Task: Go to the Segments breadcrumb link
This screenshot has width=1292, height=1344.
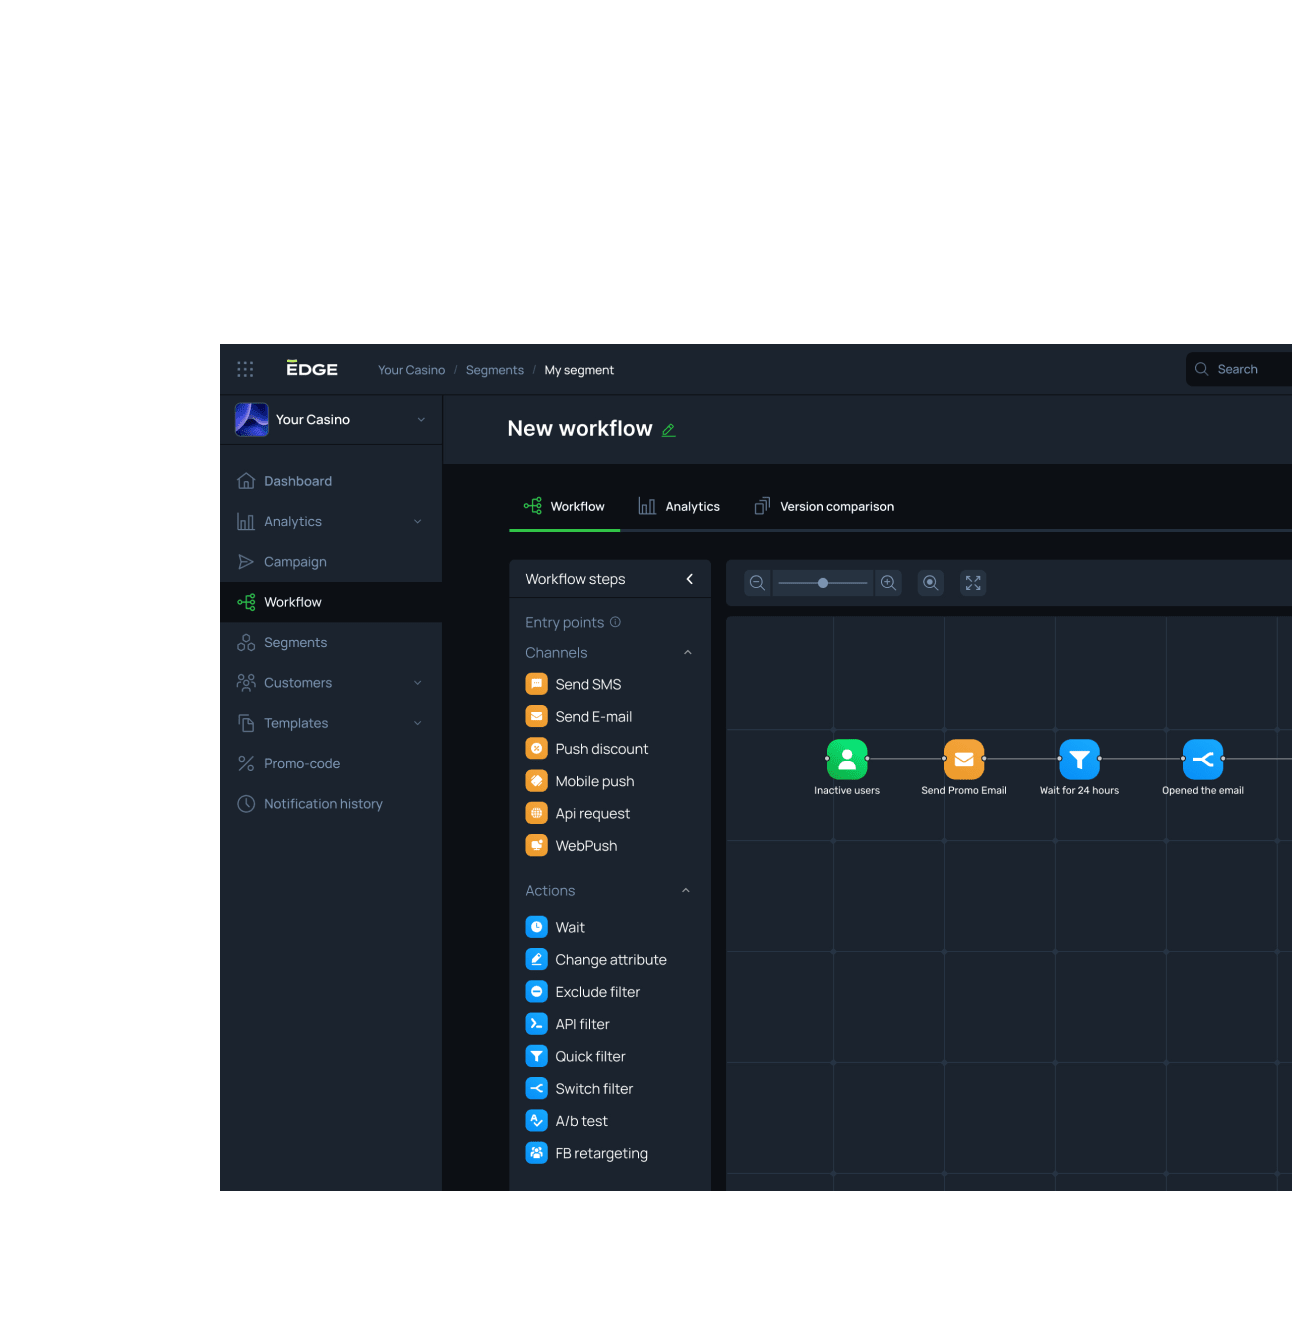Action: pos(494,370)
